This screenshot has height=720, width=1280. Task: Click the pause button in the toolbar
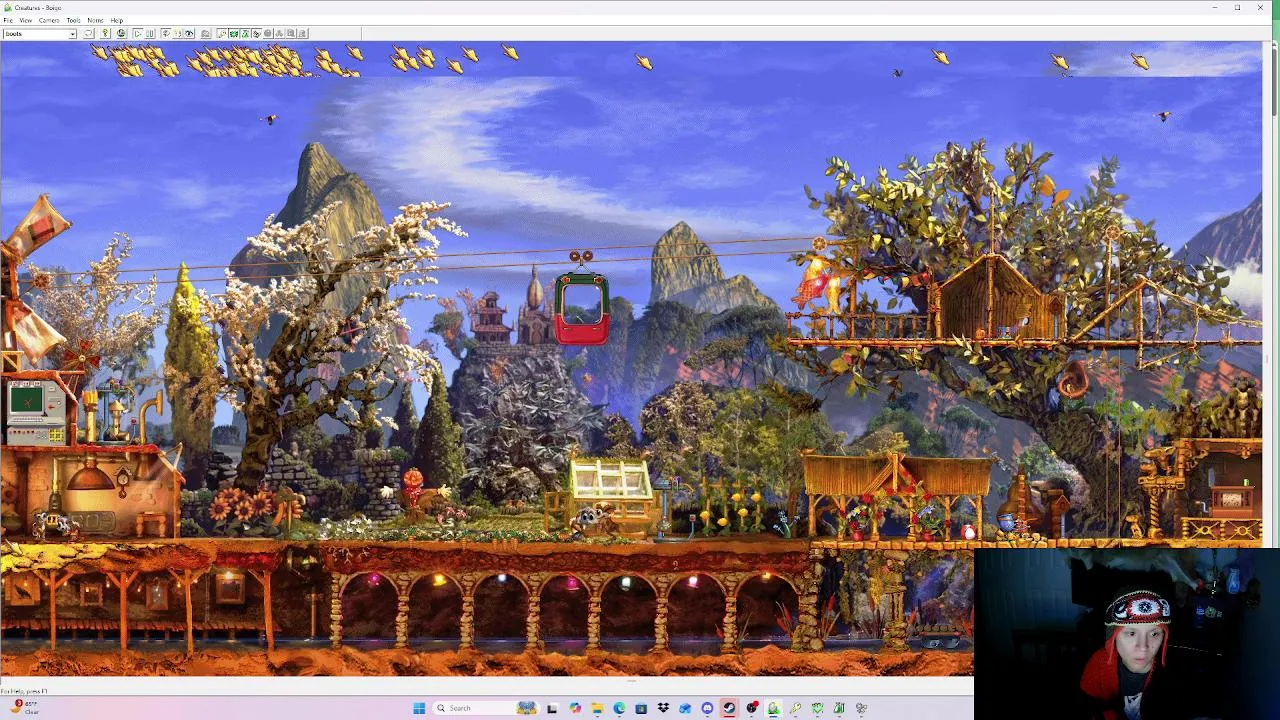[x=150, y=34]
